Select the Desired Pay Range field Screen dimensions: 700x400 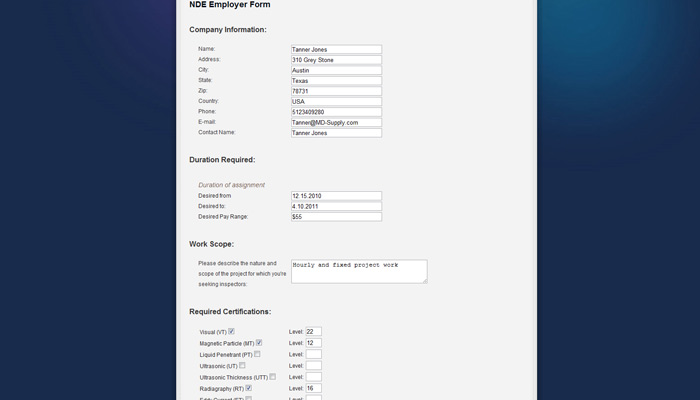[x=336, y=217]
